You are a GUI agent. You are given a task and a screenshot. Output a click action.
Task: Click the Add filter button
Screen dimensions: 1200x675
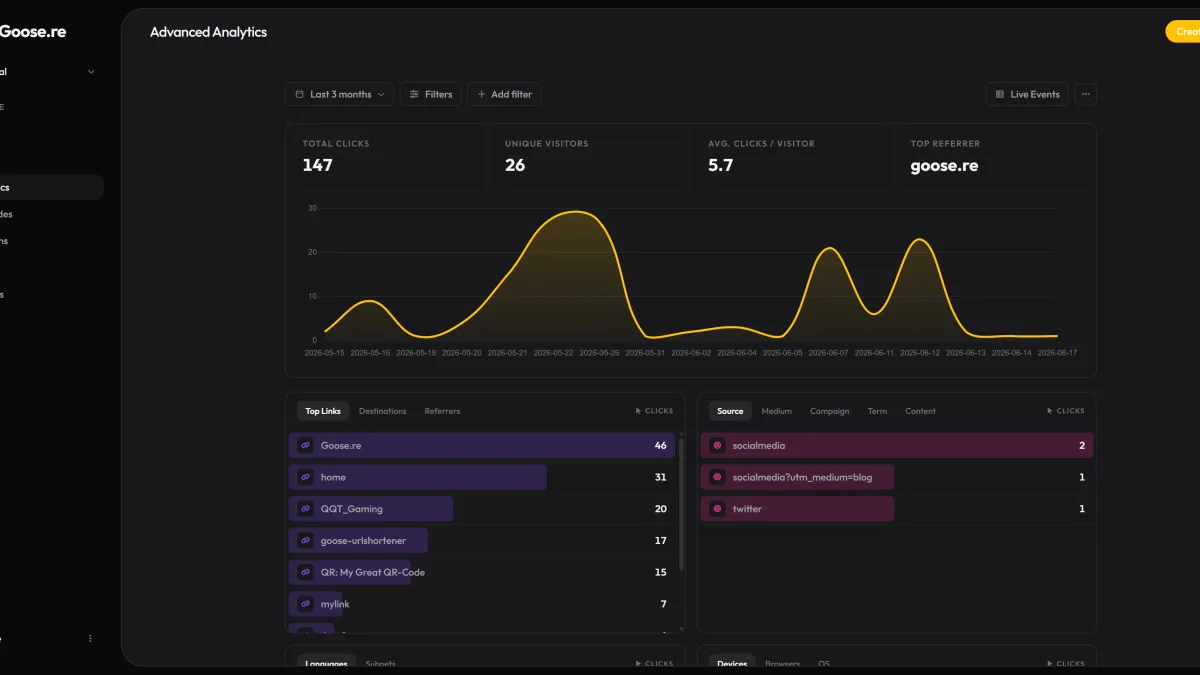click(x=504, y=94)
